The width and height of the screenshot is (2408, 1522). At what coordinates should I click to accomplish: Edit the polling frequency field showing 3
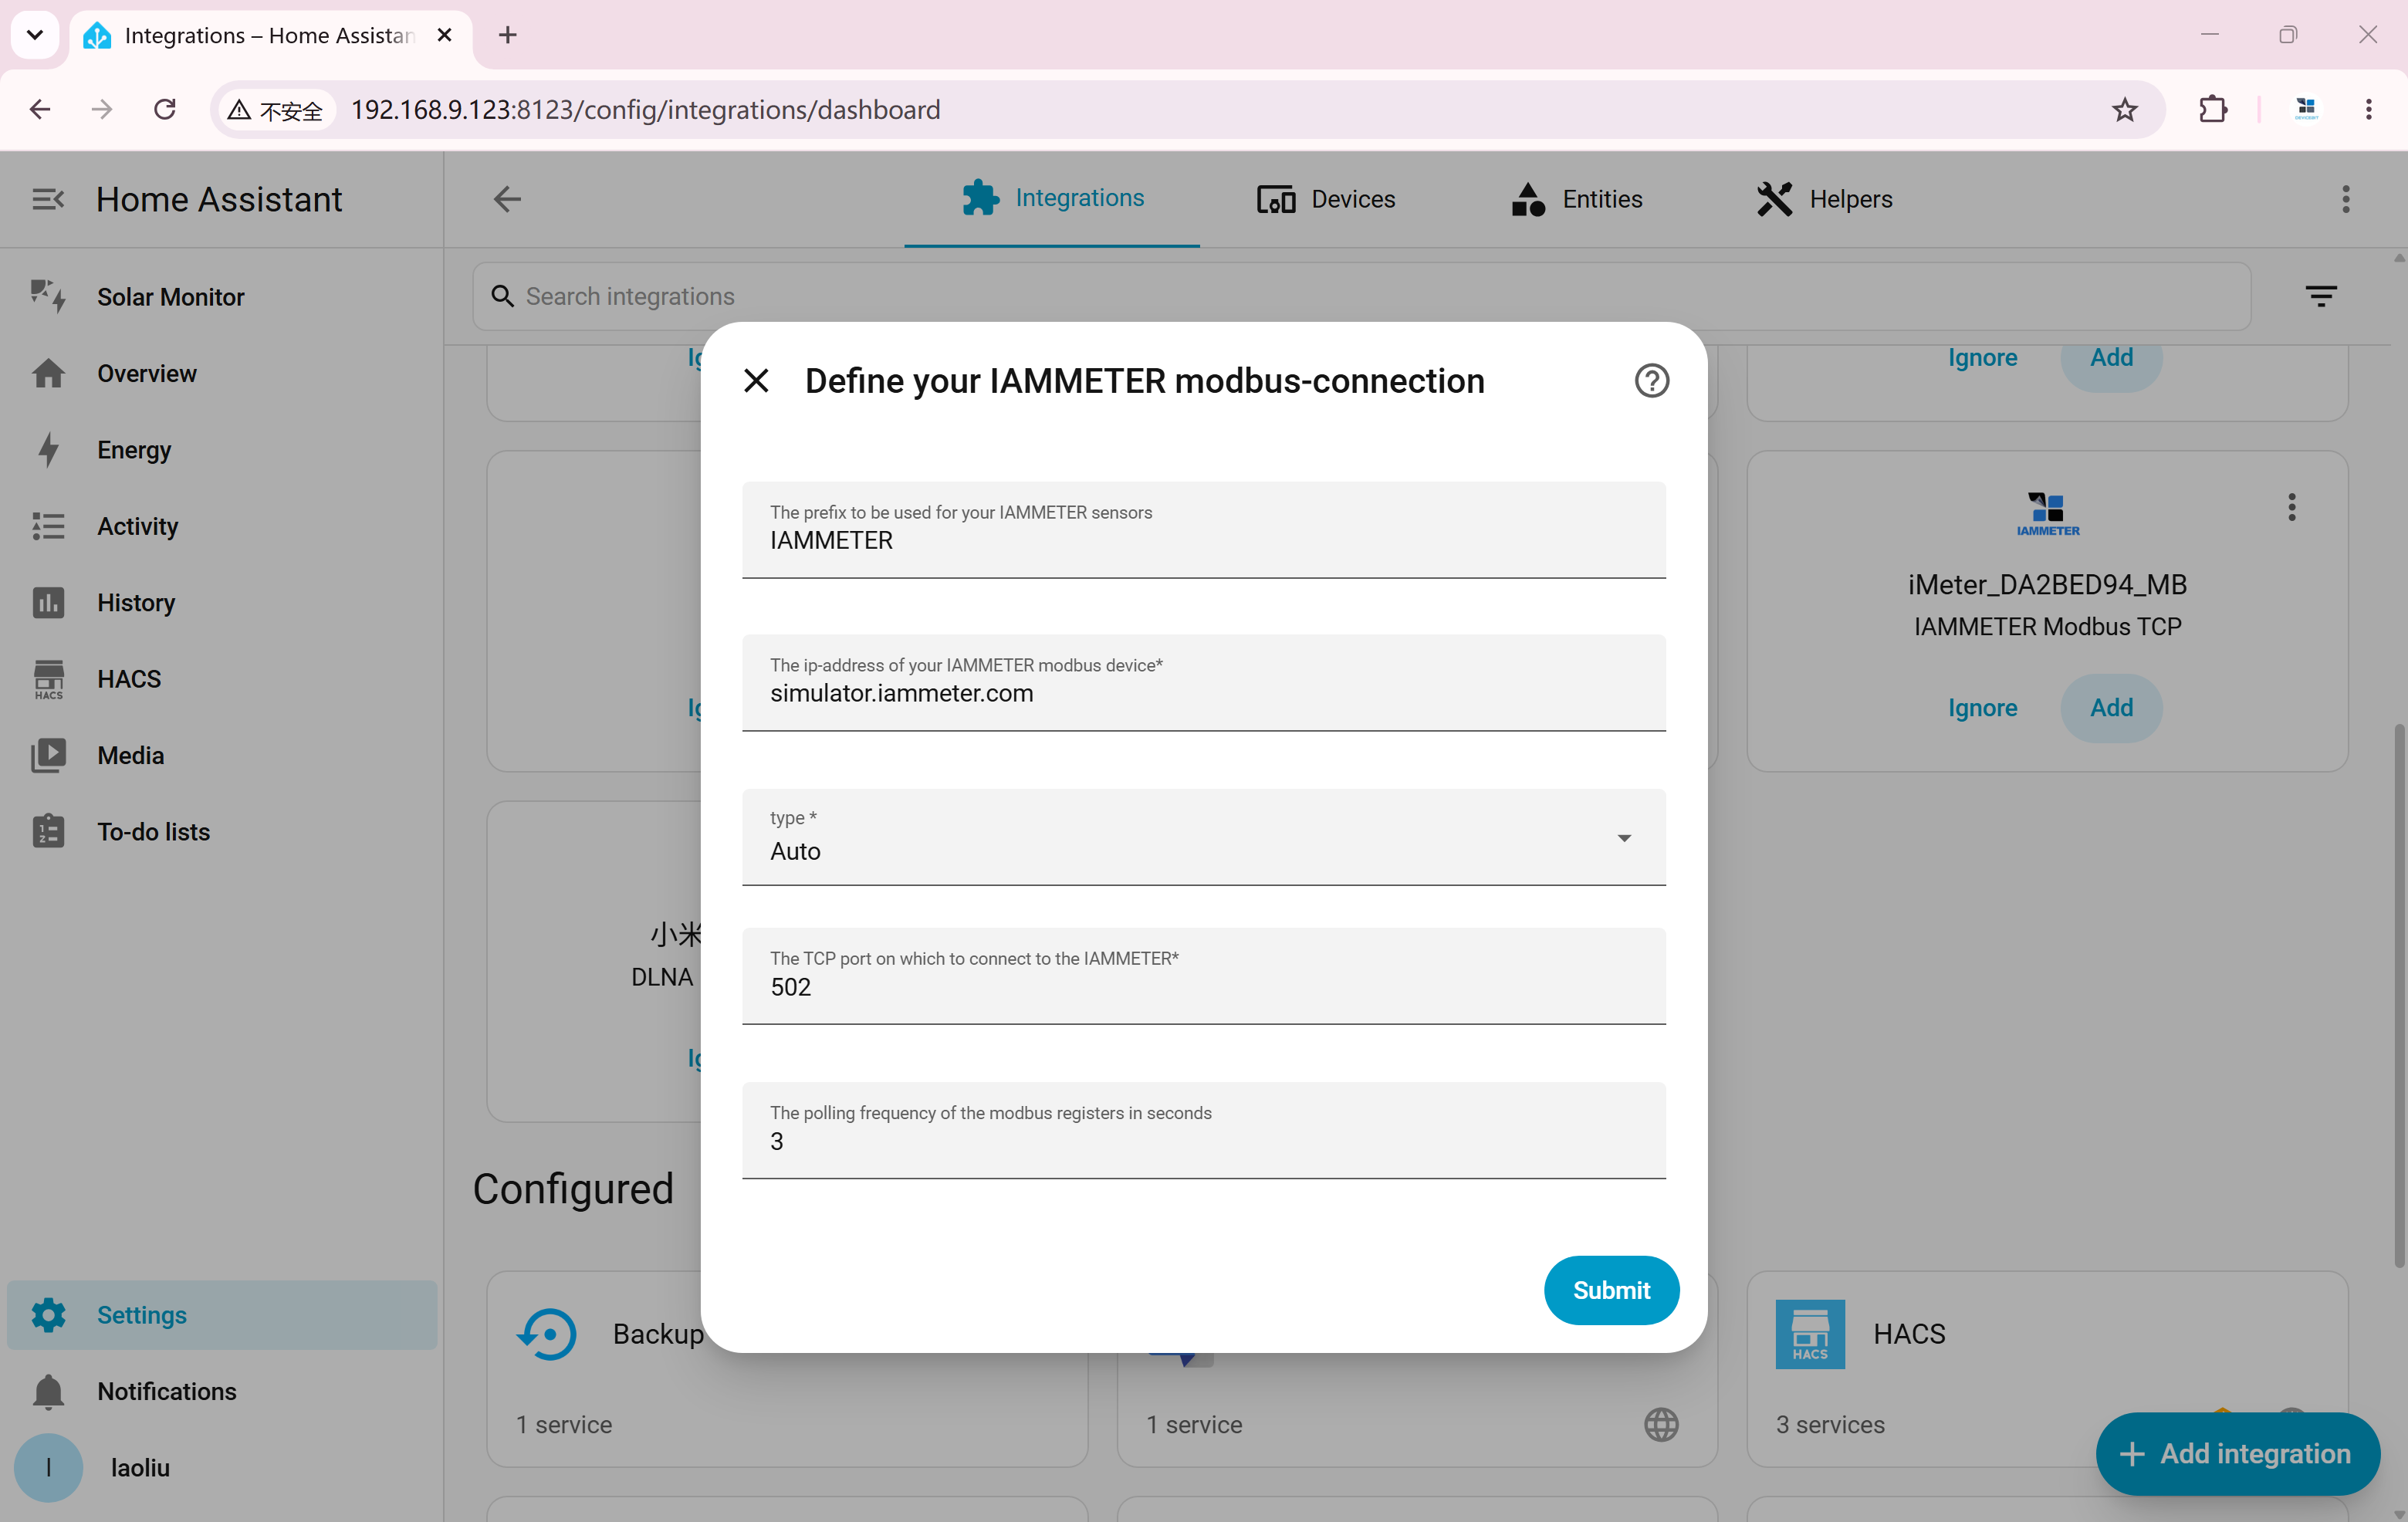(1203, 1130)
